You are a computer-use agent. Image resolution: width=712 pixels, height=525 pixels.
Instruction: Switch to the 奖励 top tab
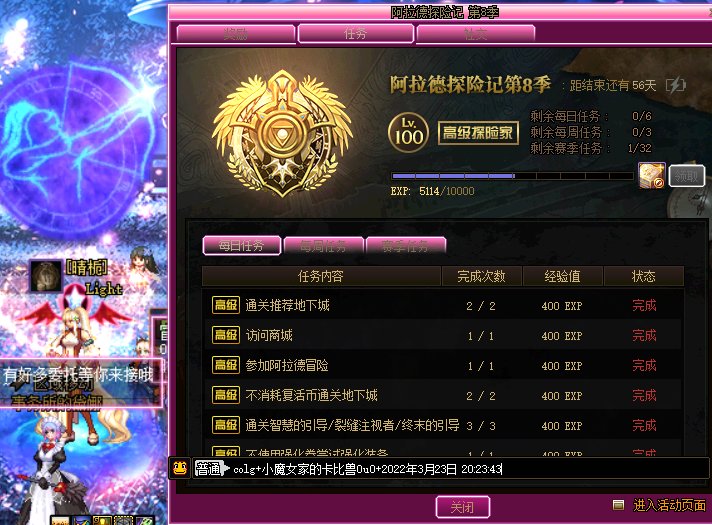tap(236, 34)
